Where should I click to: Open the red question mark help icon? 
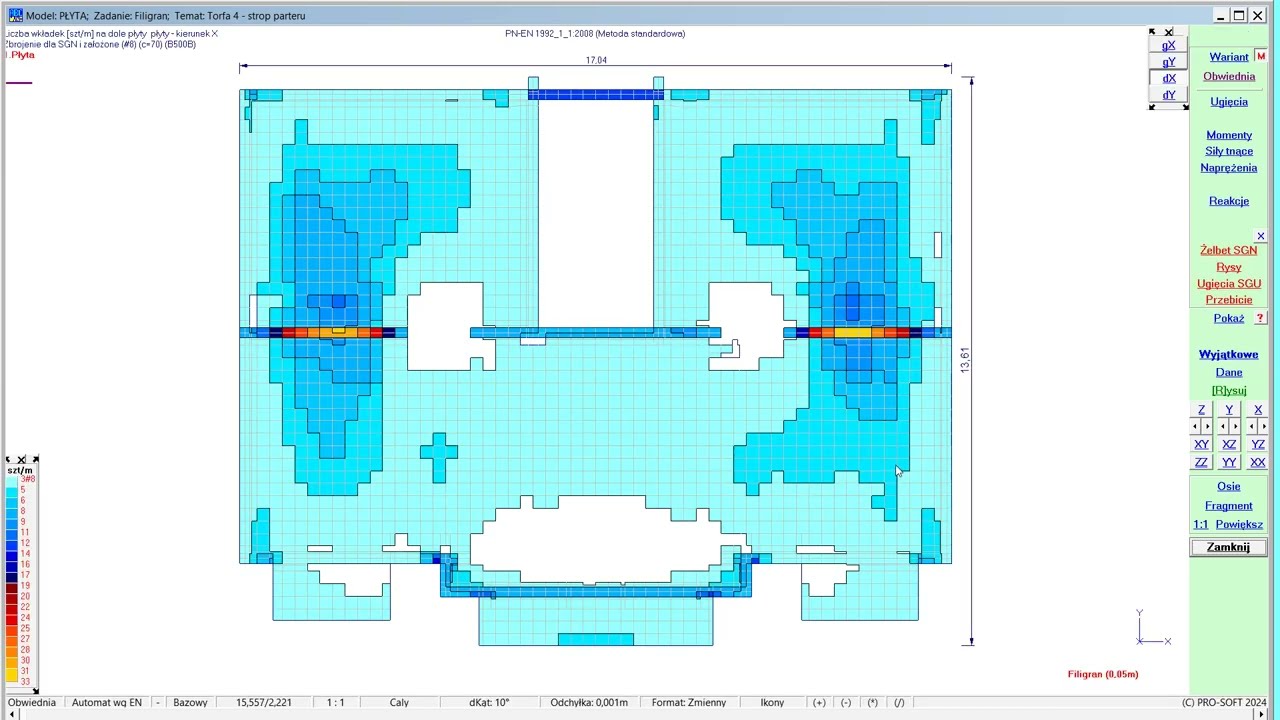(x=1260, y=318)
